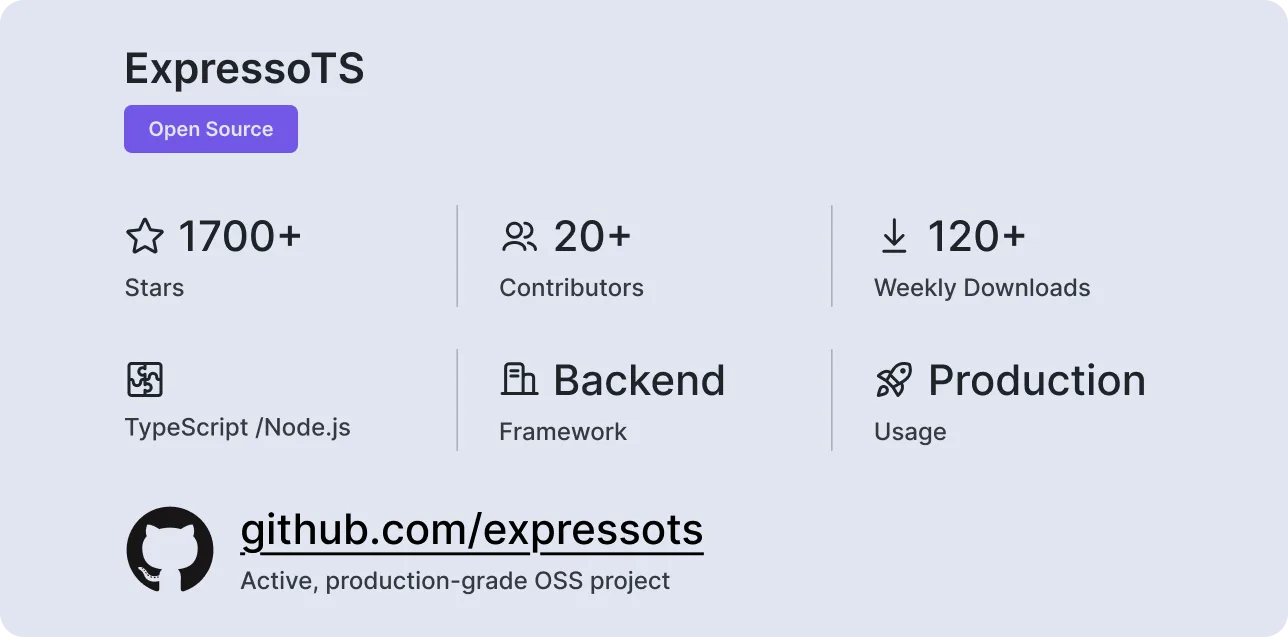
Task: Click the Stars label
Action: pos(154,288)
